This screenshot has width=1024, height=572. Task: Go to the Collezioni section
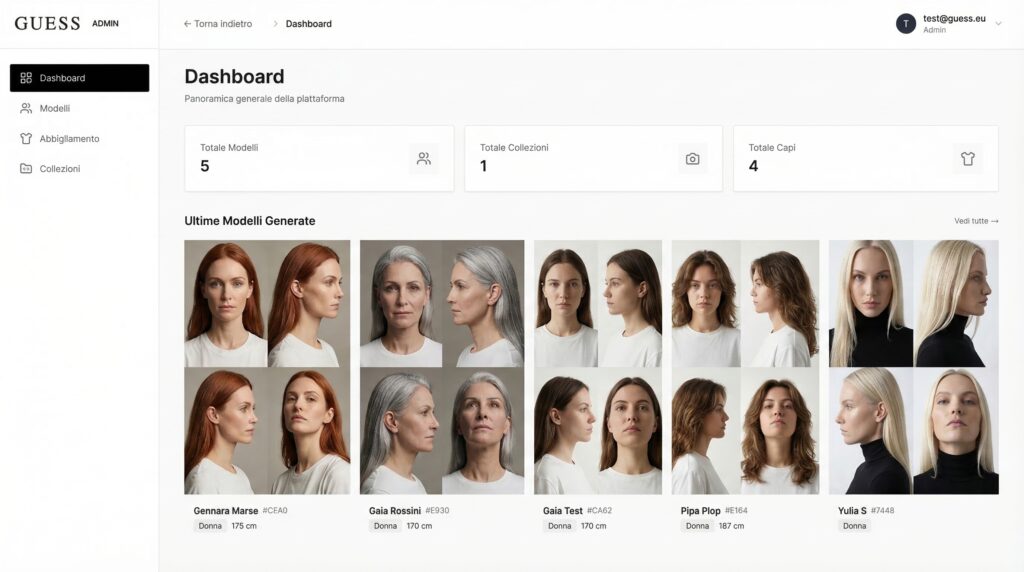point(60,169)
